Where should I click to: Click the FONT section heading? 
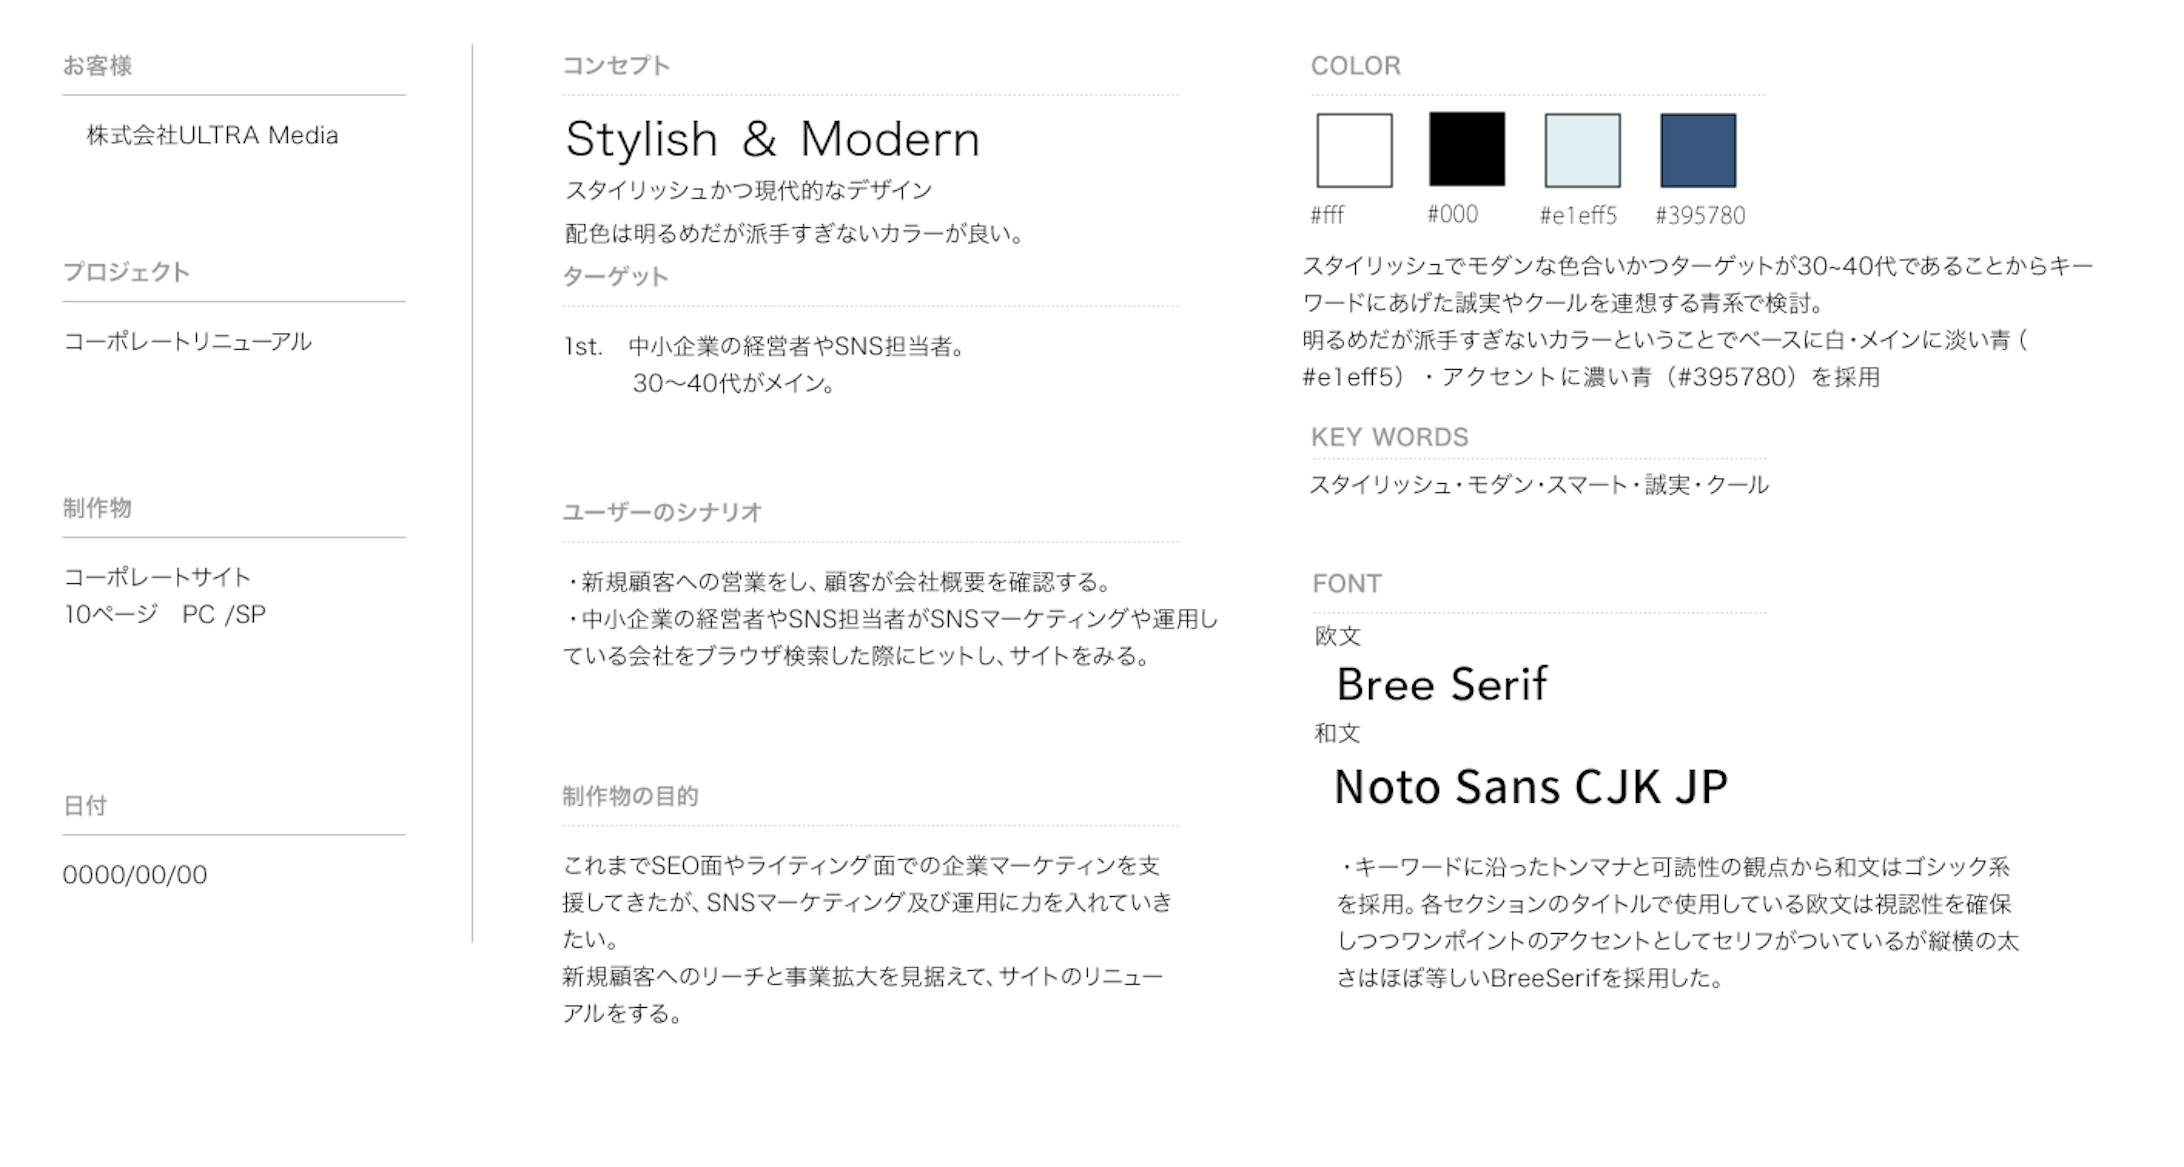1347,584
